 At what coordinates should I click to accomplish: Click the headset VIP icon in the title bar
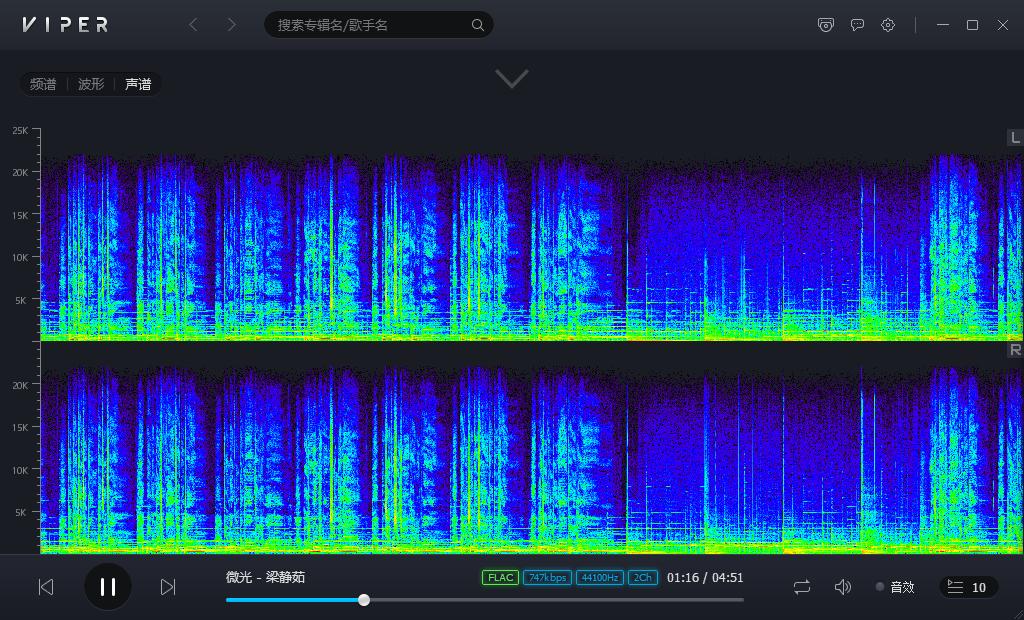click(x=826, y=25)
